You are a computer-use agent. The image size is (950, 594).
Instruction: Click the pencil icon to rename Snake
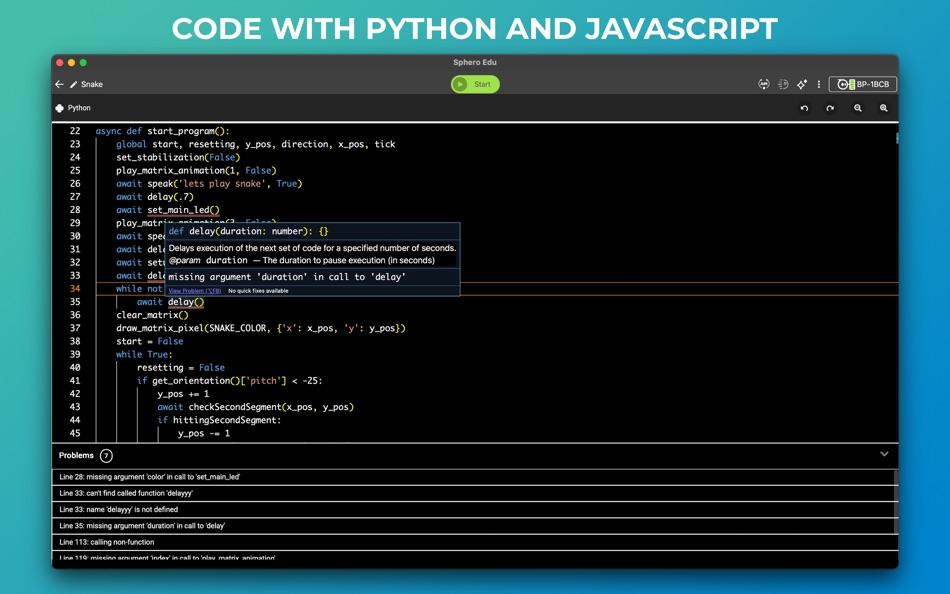click(x=74, y=84)
